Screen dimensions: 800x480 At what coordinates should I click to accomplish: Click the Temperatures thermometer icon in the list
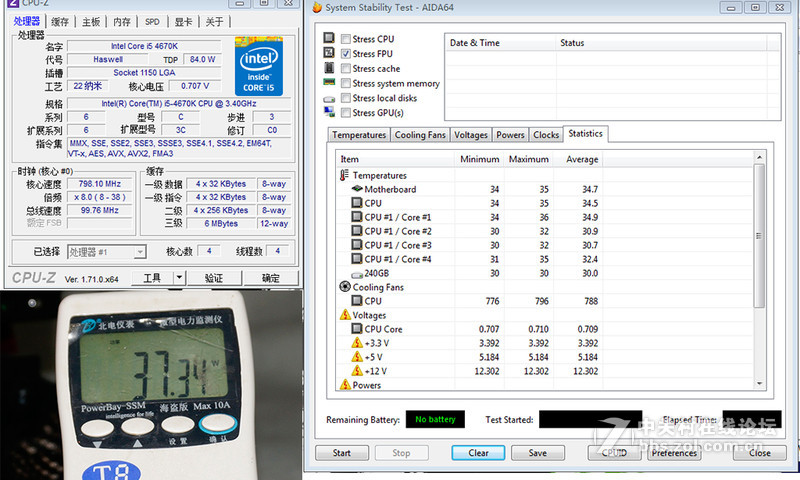[345, 175]
